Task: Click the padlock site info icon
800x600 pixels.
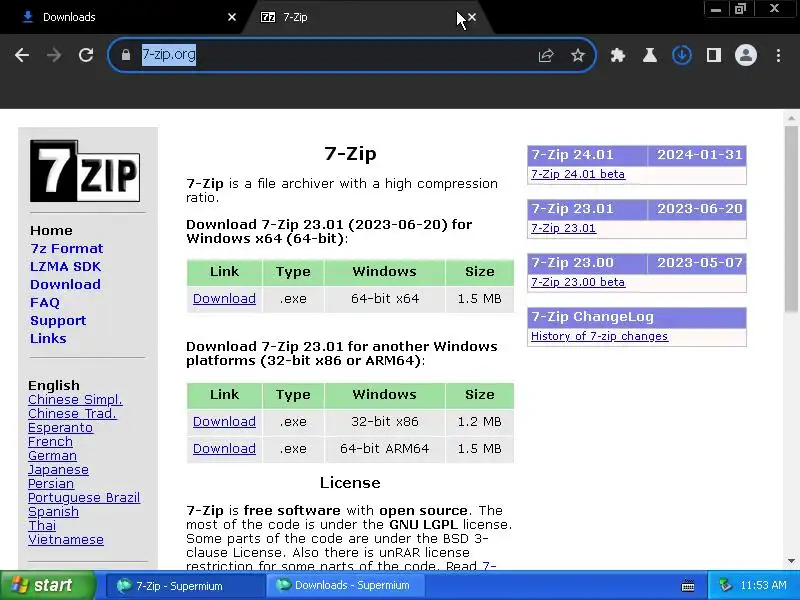Action: point(126,55)
